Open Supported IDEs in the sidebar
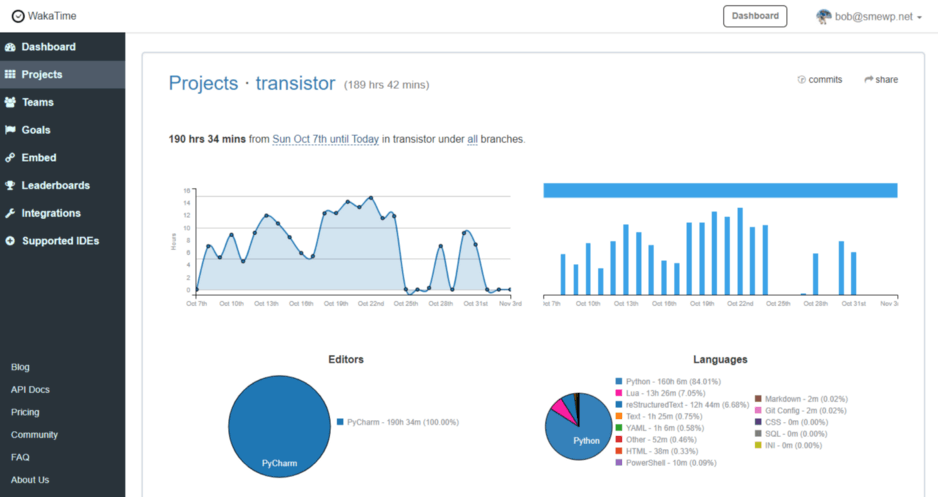938x497 pixels. 63,241
